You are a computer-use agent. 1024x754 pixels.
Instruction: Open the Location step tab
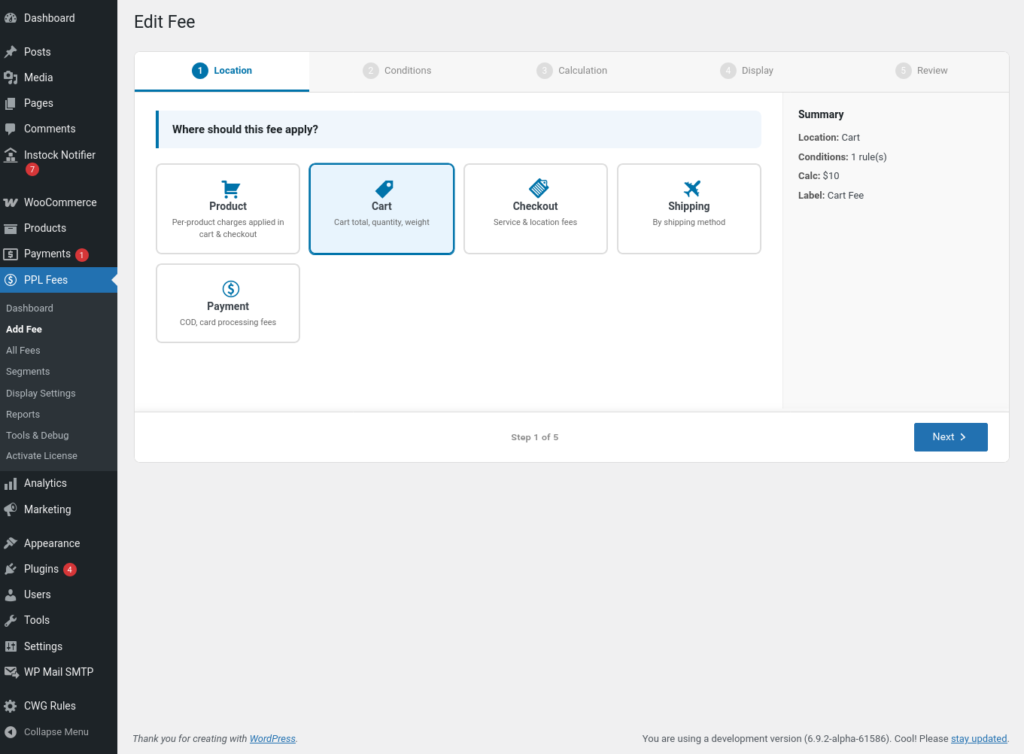point(222,71)
